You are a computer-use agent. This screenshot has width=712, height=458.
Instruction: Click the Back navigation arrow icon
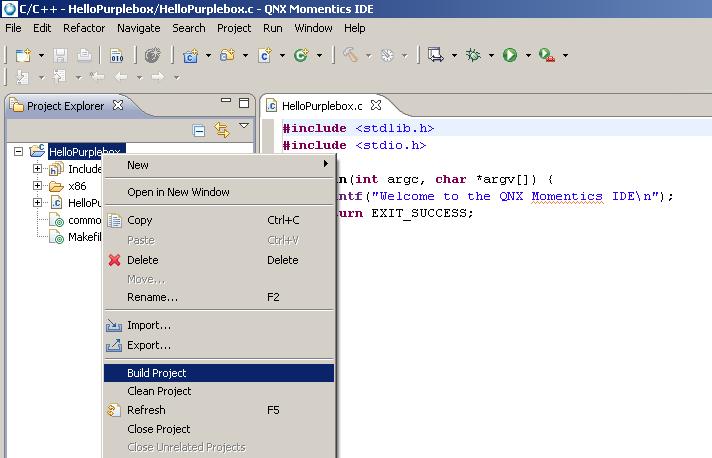click(121, 77)
